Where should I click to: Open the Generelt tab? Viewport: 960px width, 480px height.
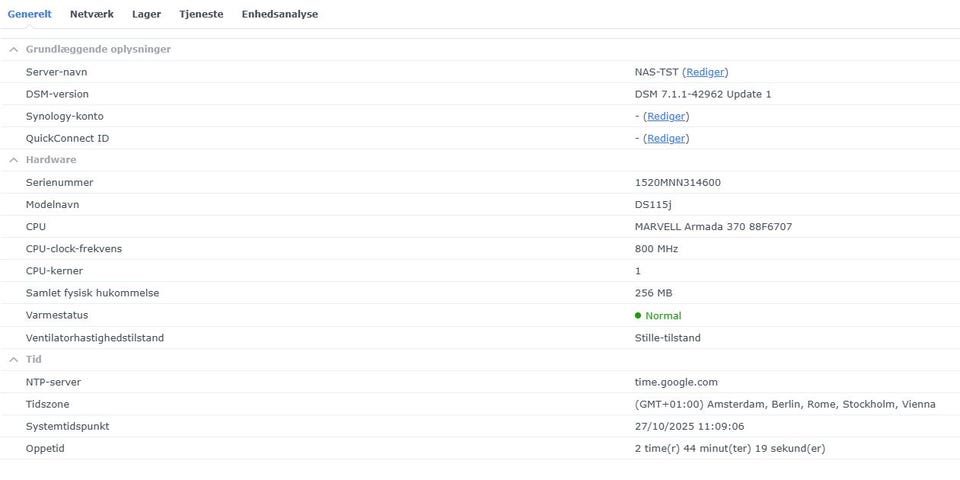[29, 14]
